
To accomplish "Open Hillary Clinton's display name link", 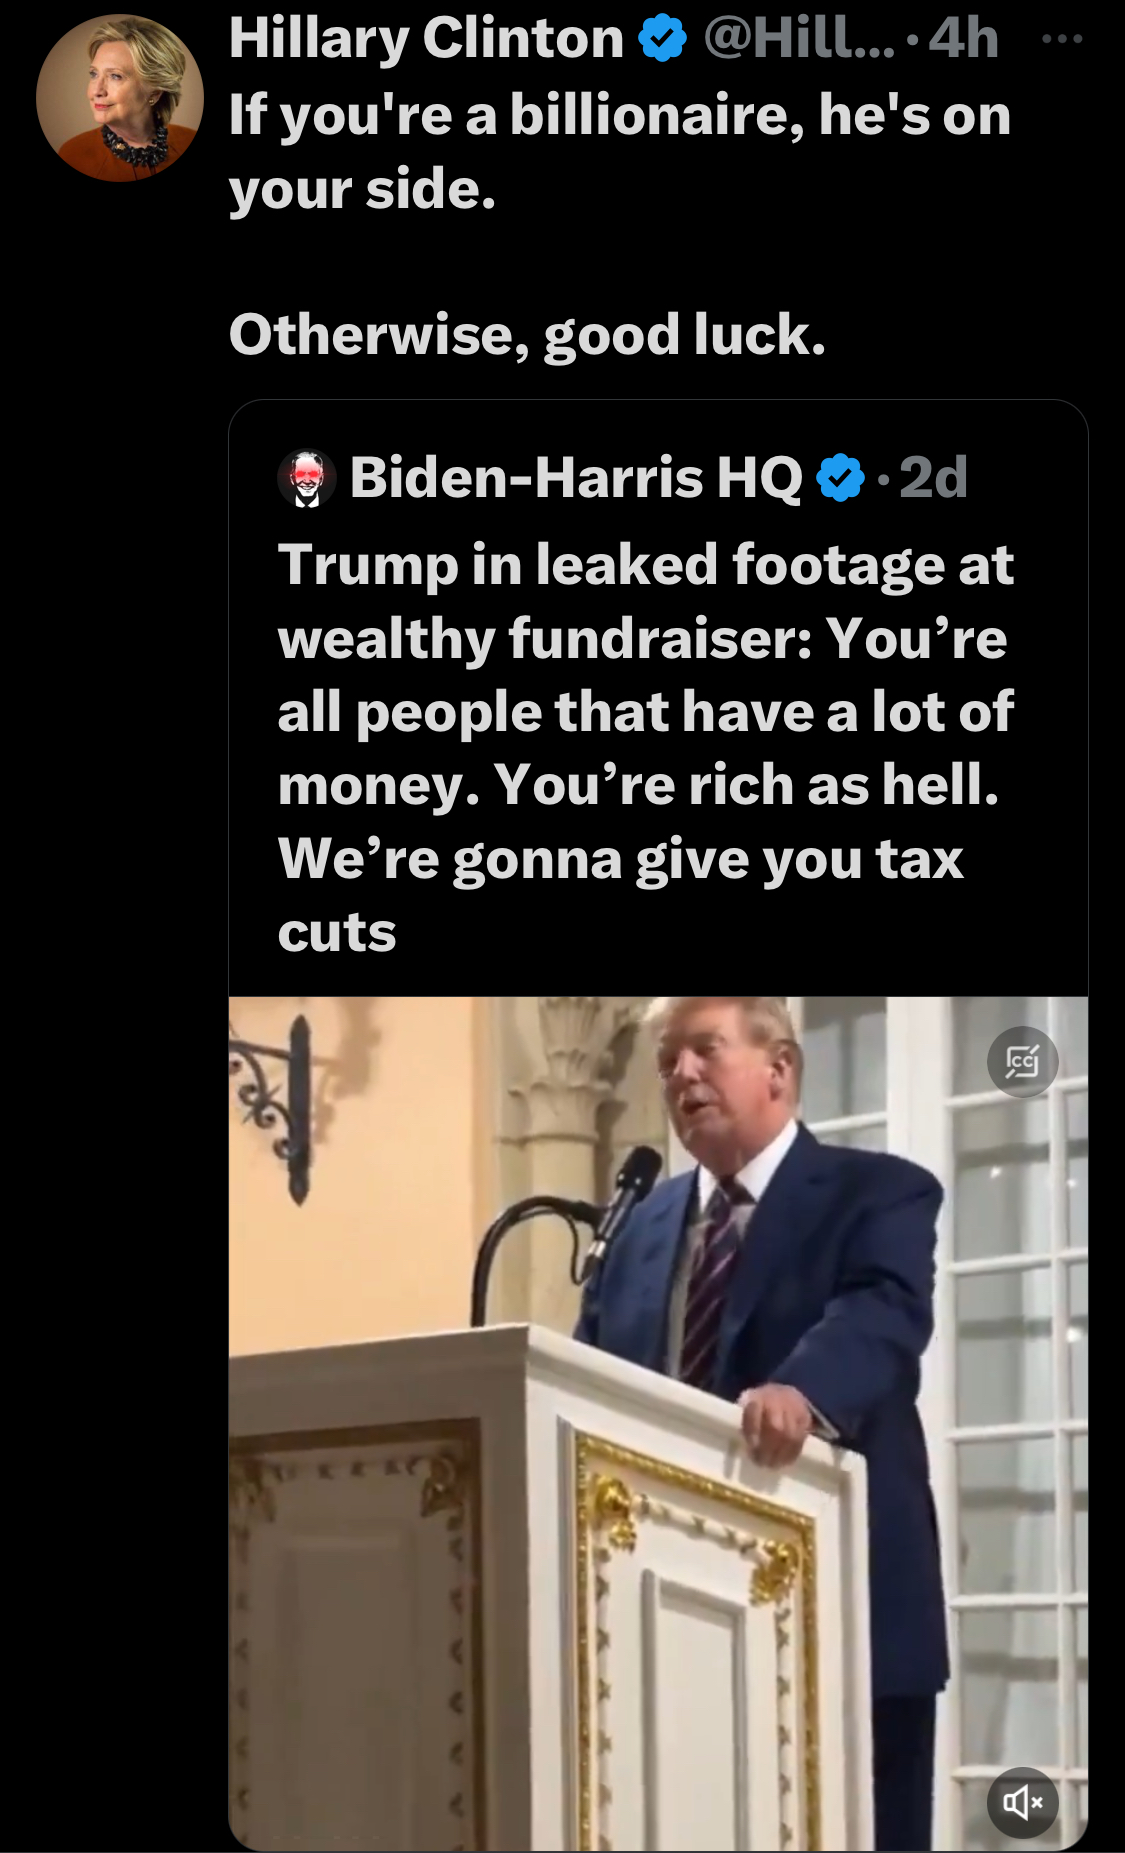I will [426, 39].
